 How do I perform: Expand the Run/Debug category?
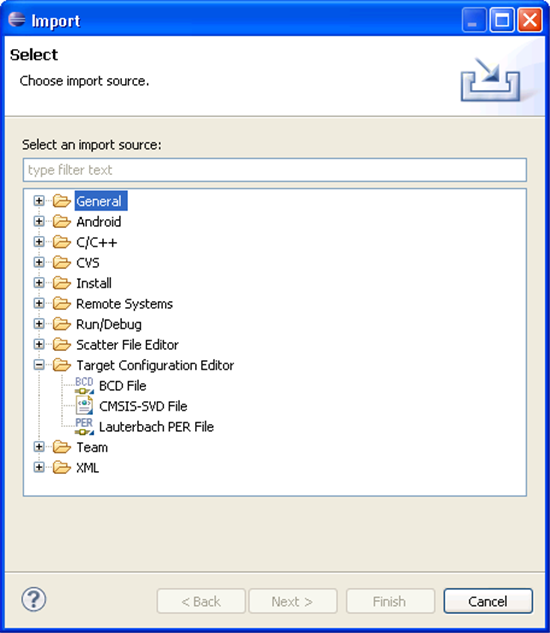(39, 324)
